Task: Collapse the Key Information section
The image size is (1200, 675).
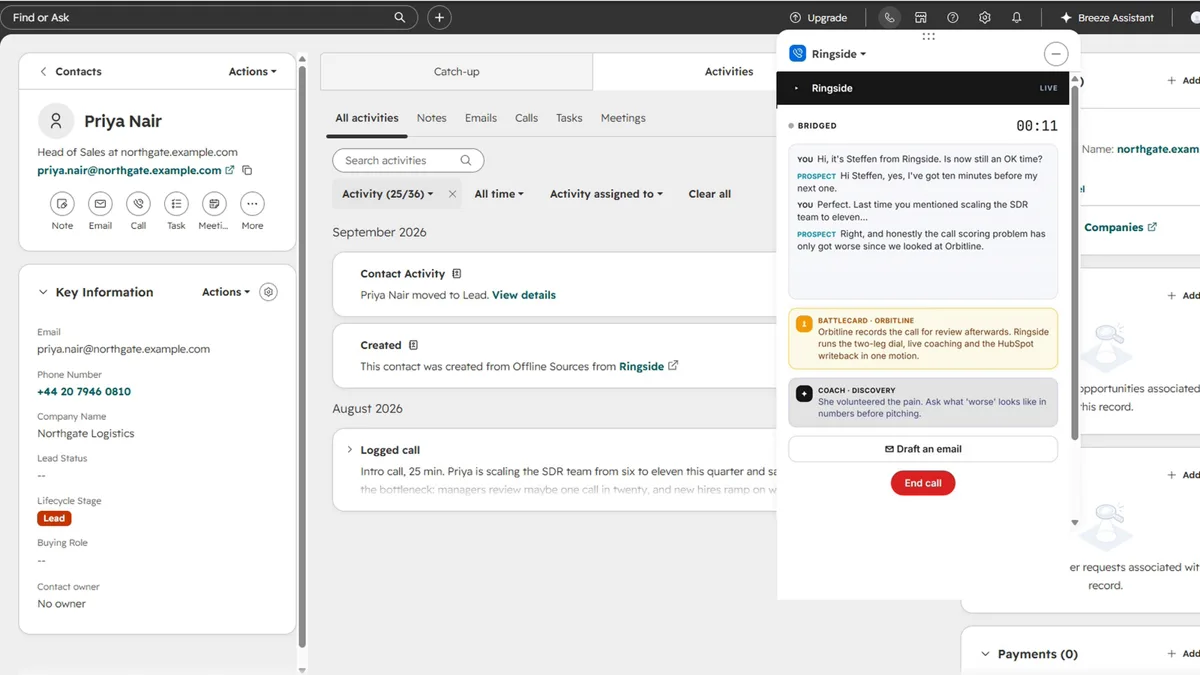Action: click(x=43, y=292)
